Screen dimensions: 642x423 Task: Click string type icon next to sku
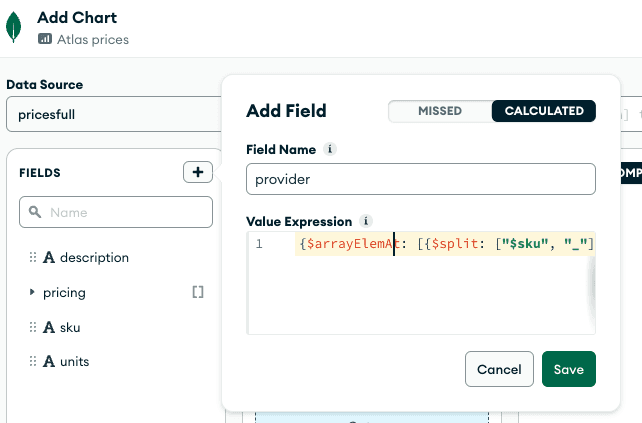48,326
